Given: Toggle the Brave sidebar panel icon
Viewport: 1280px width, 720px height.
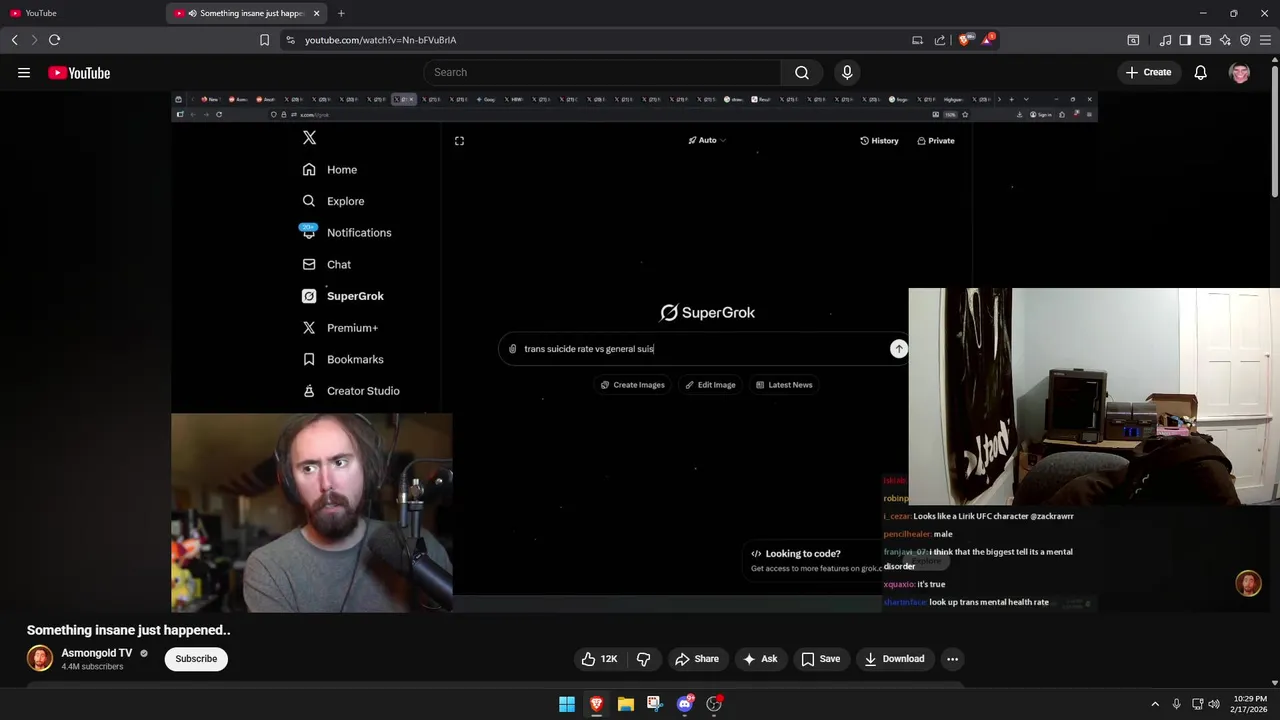Looking at the screenshot, I should click(1185, 40).
